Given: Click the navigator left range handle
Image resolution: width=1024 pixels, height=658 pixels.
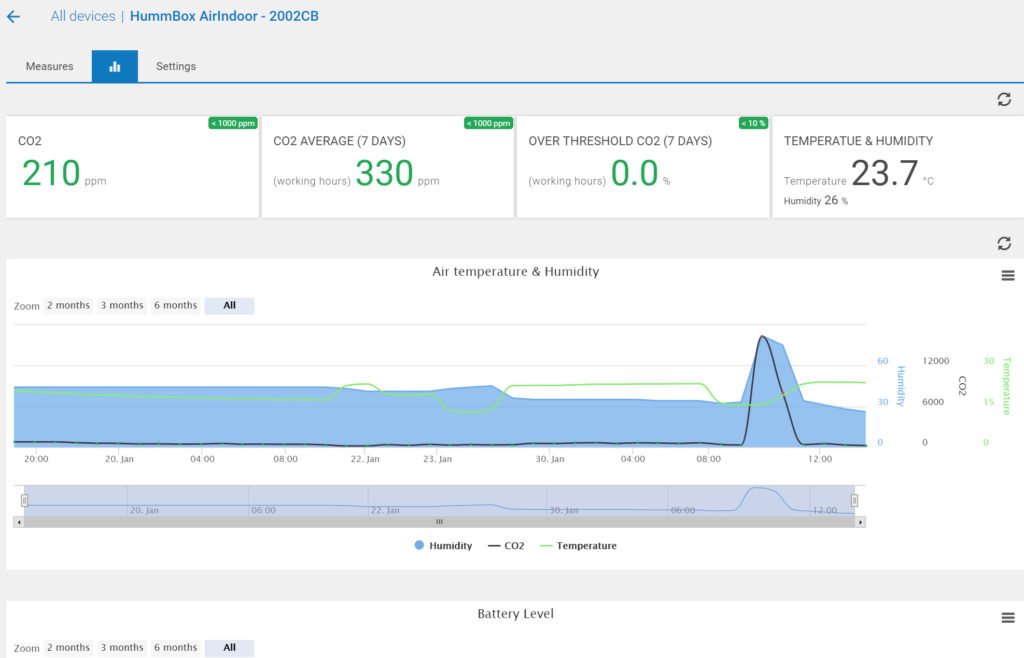Looking at the screenshot, I should click(x=24, y=501).
